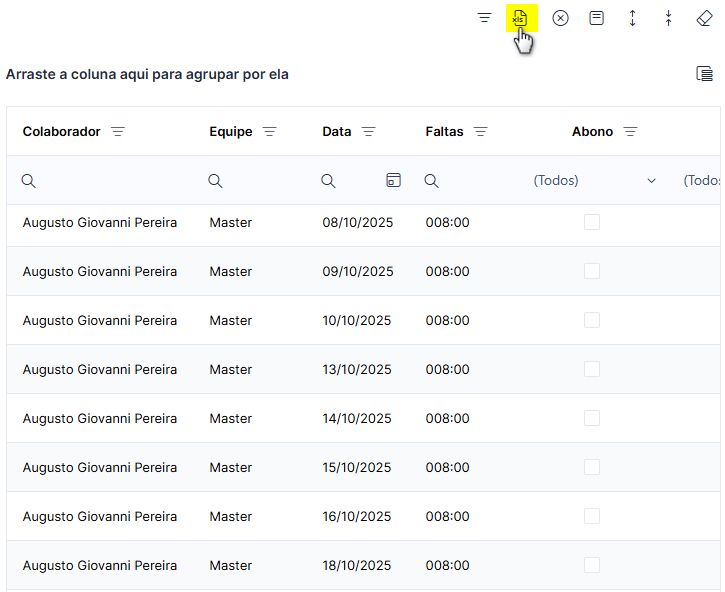Select date cell 13/10/2025
Viewport: 725px width, 592px height.
click(356, 370)
